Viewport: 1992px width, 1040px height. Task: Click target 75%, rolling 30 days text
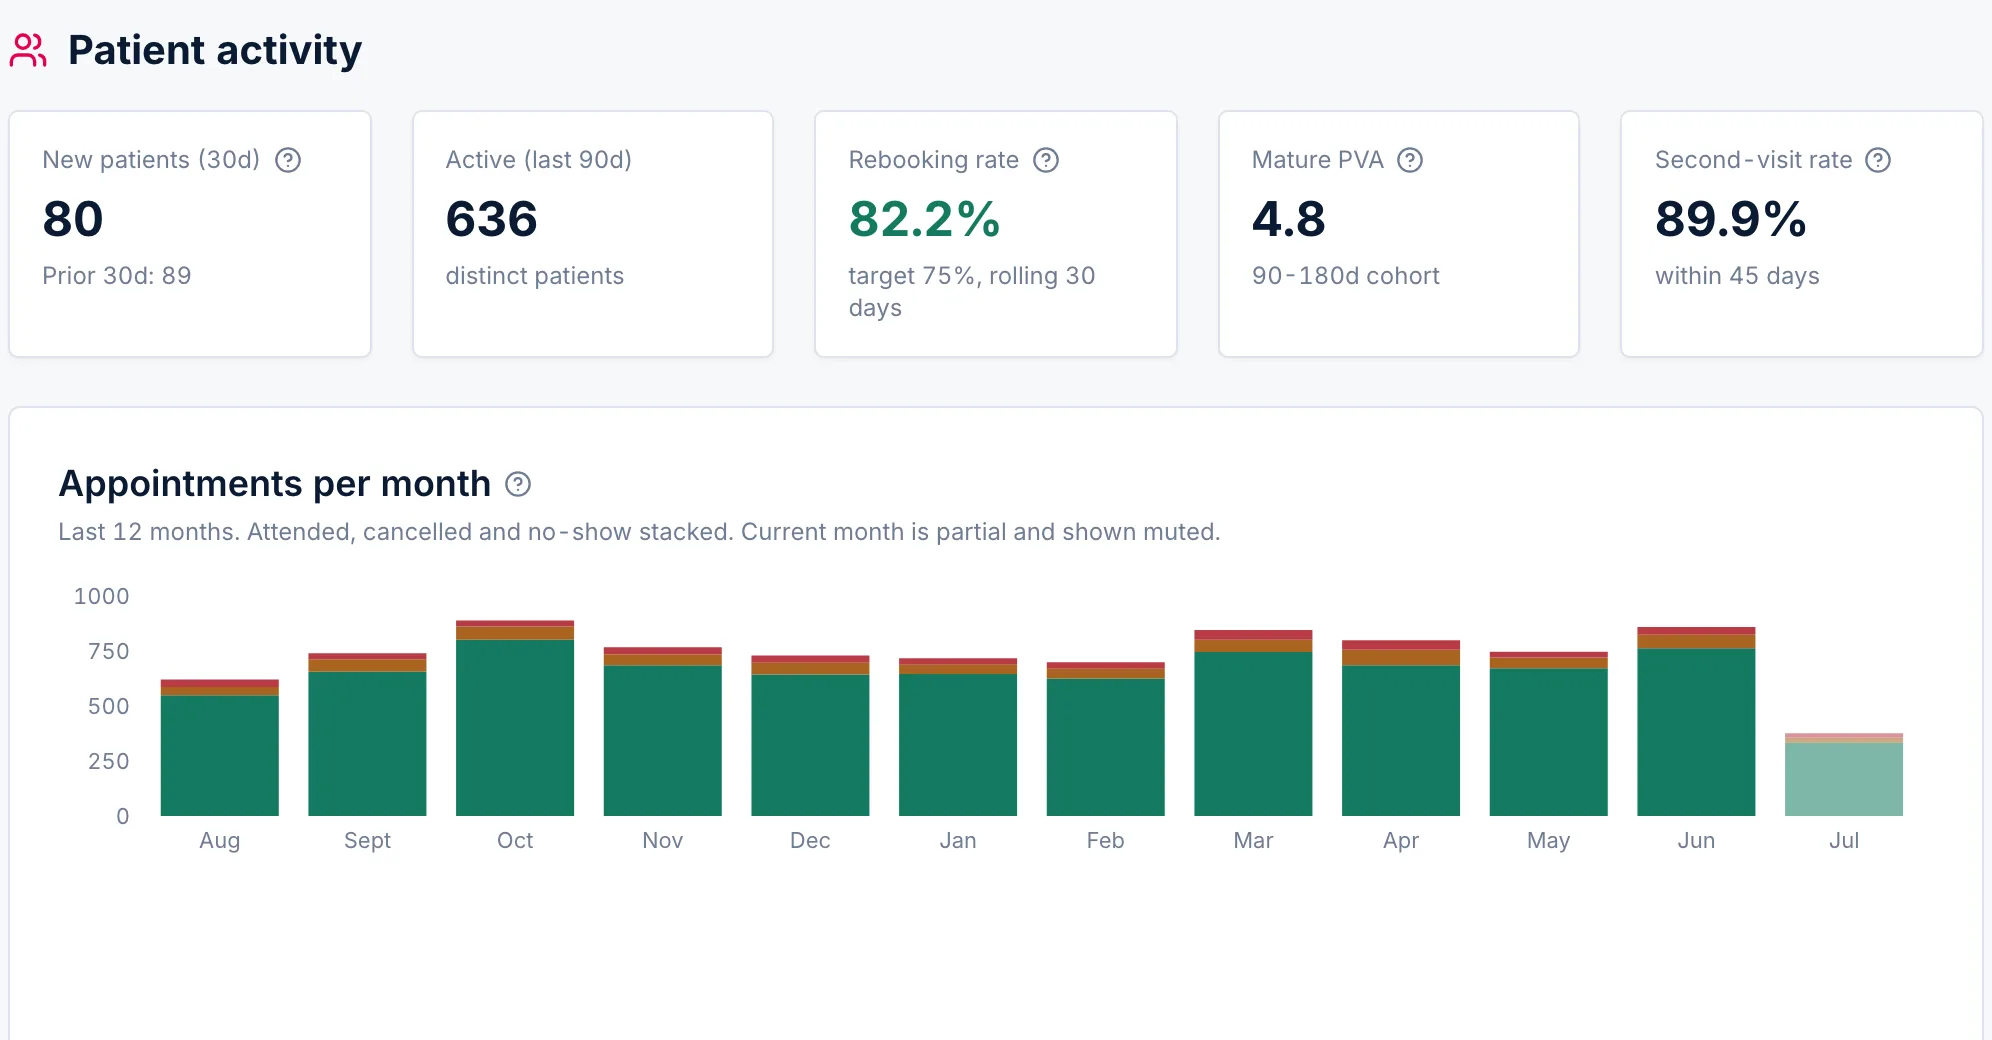pyautogui.click(x=972, y=291)
